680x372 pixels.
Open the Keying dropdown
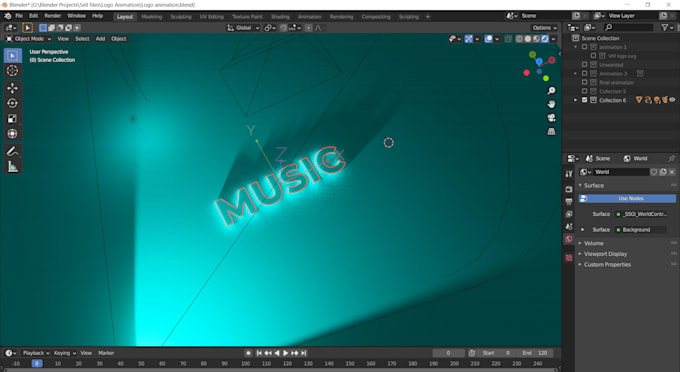(x=65, y=353)
